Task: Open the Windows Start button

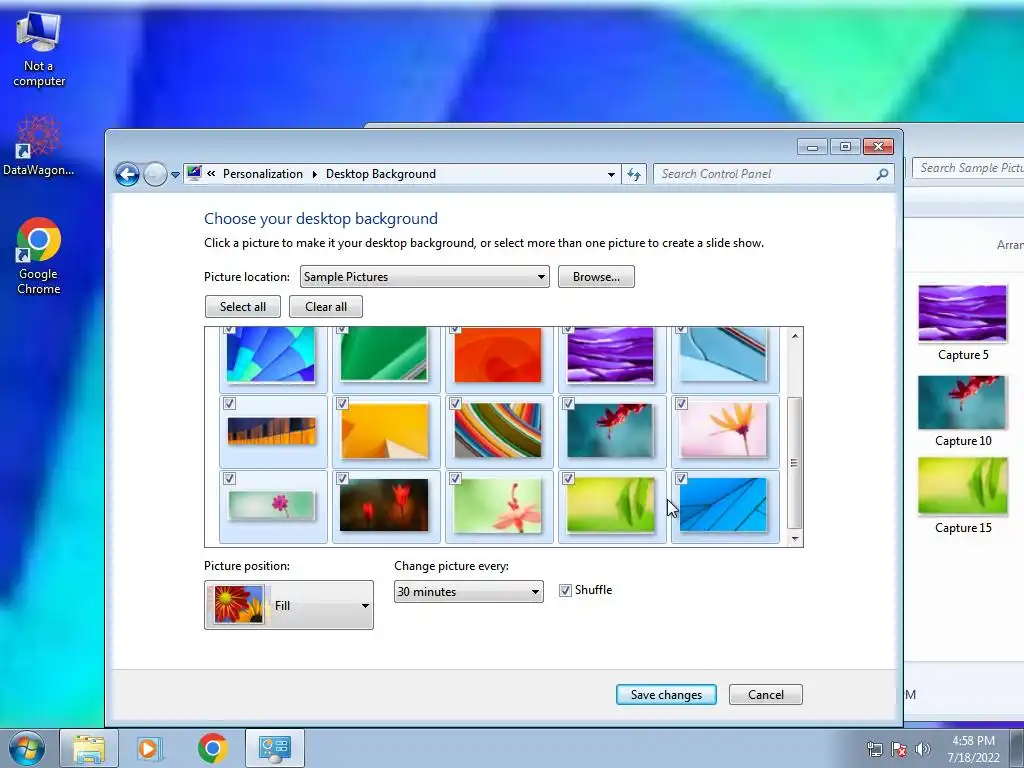Action: [26, 748]
